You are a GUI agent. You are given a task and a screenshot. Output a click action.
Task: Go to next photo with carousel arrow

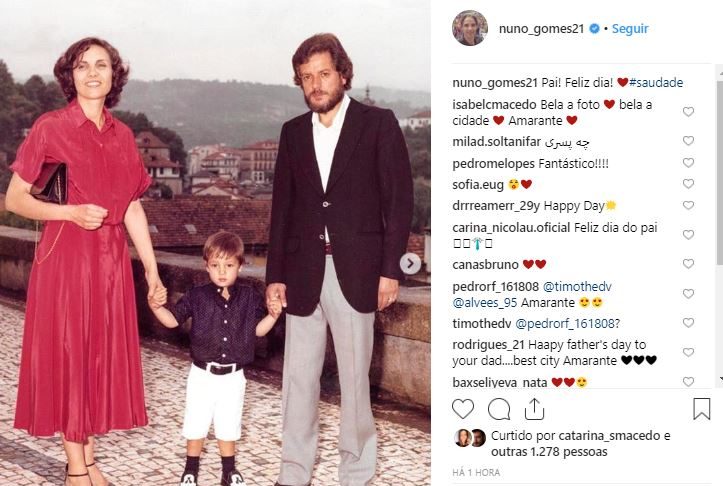pos(410,264)
